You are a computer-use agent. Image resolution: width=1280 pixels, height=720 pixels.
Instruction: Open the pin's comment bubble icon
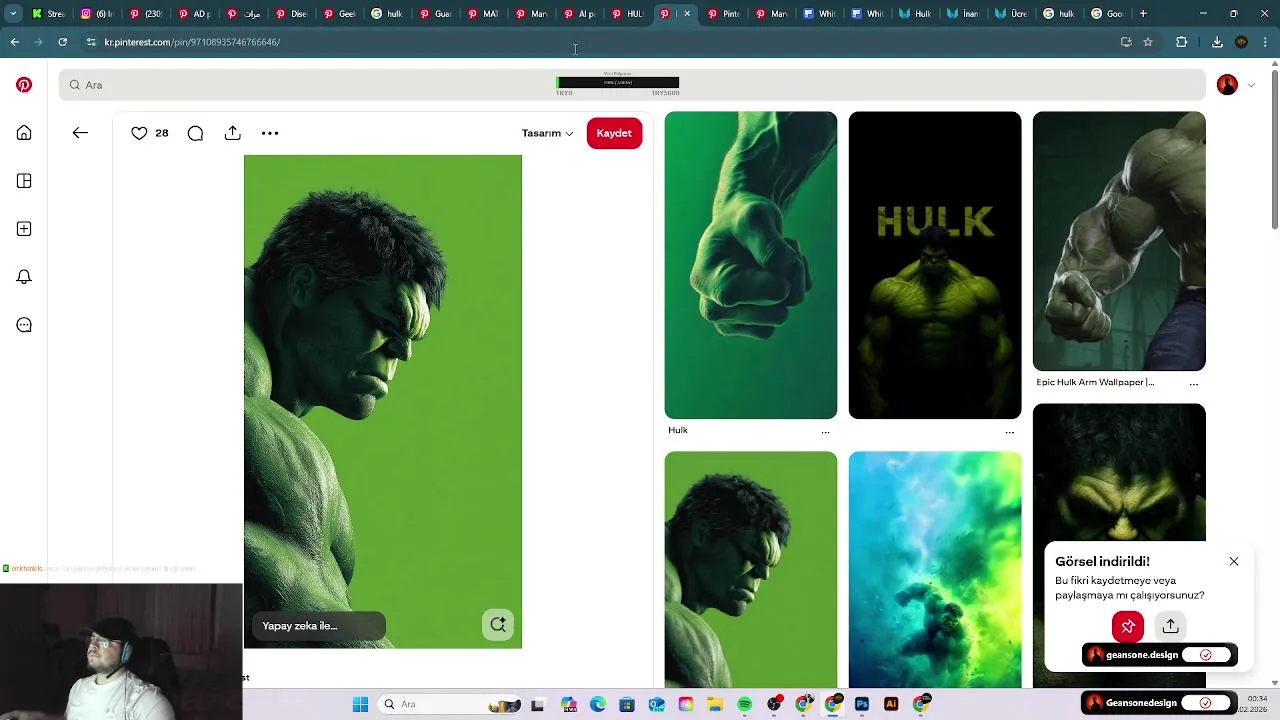195,133
